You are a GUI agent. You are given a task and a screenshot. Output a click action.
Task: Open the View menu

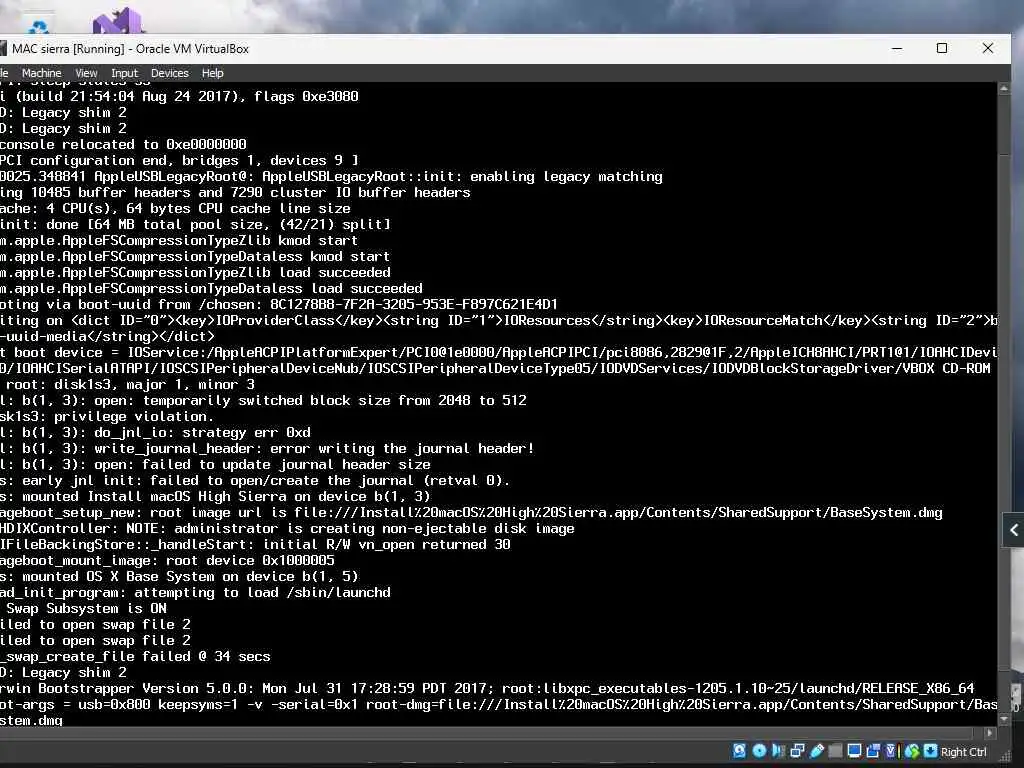(86, 73)
